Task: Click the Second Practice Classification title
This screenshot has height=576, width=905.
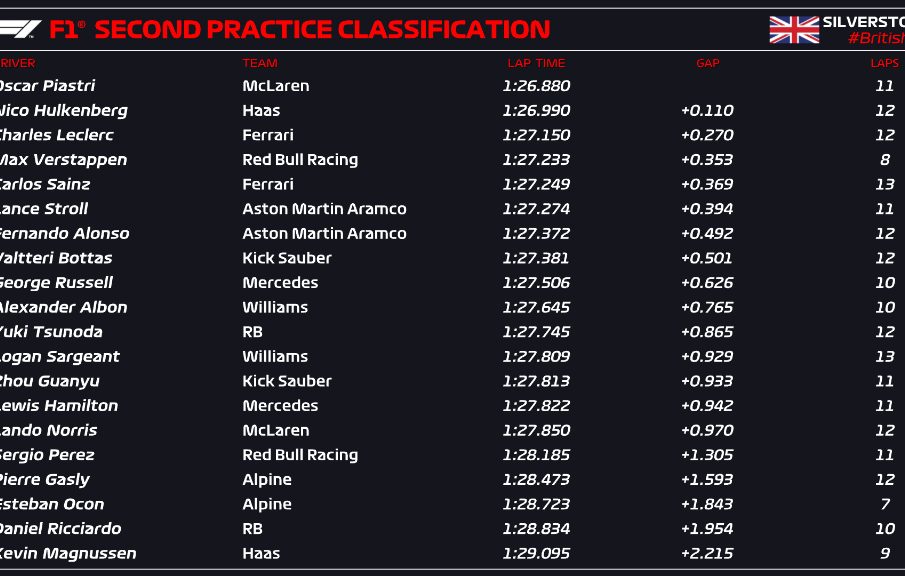Action: [x=322, y=29]
